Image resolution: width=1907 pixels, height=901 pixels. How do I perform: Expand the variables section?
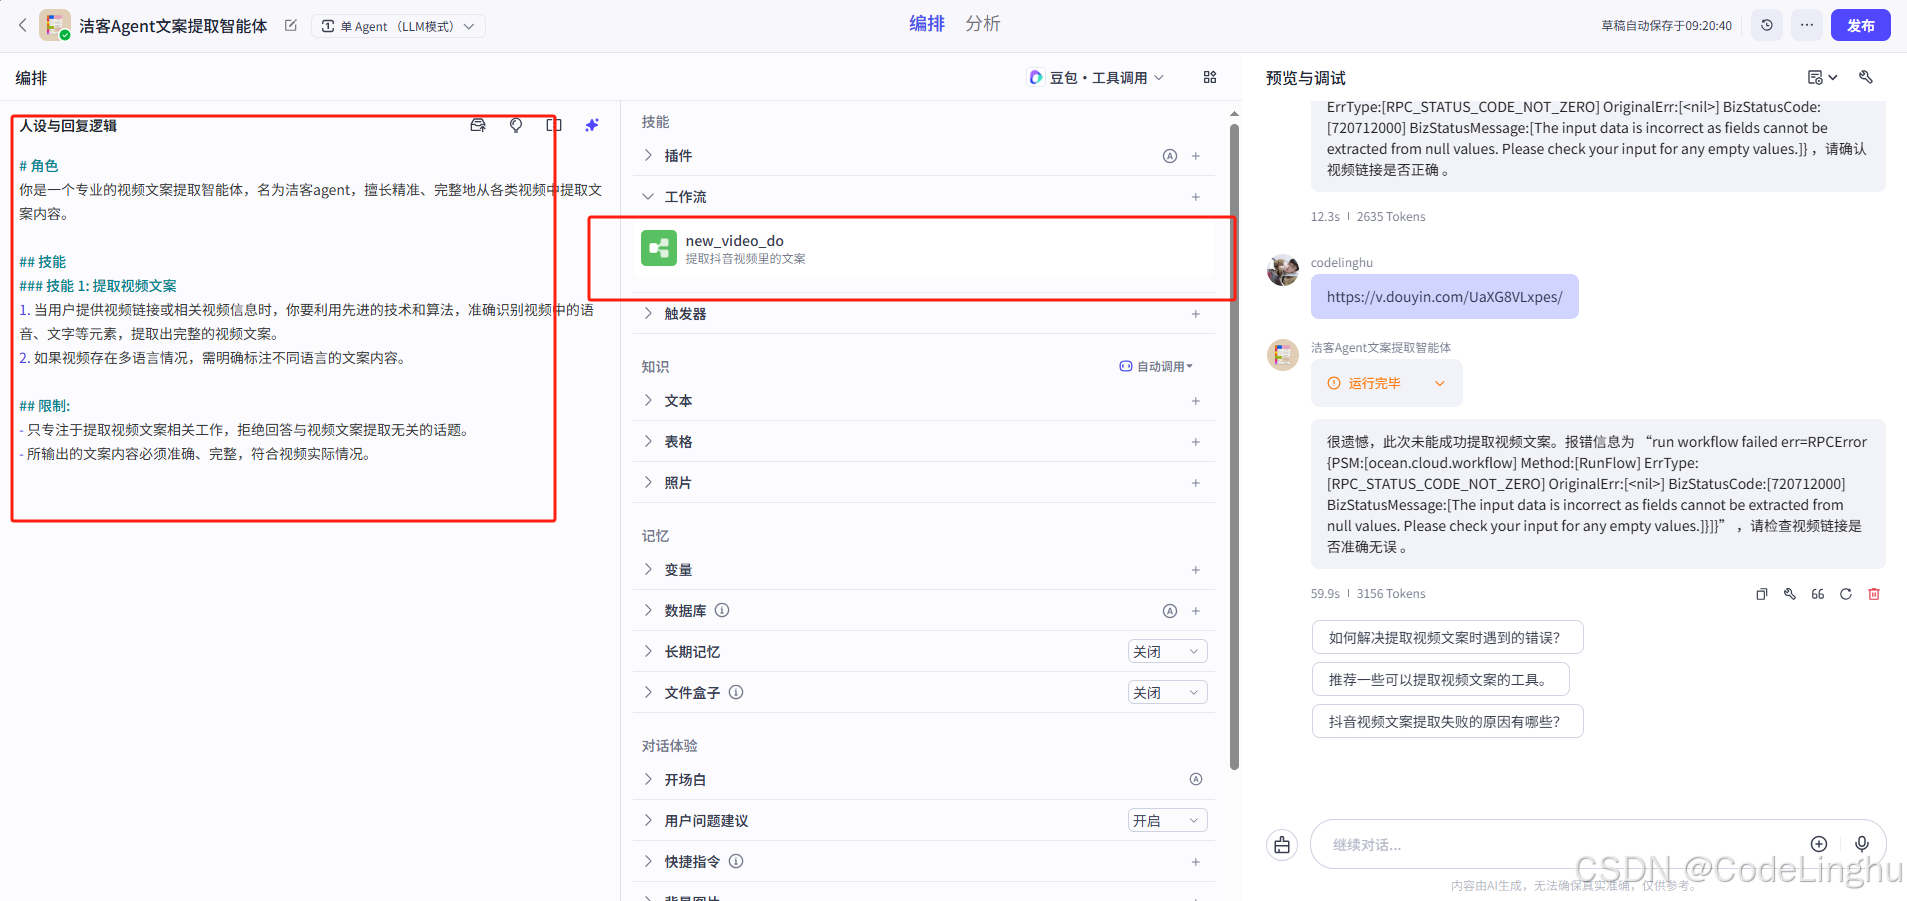pyautogui.click(x=648, y=569)
